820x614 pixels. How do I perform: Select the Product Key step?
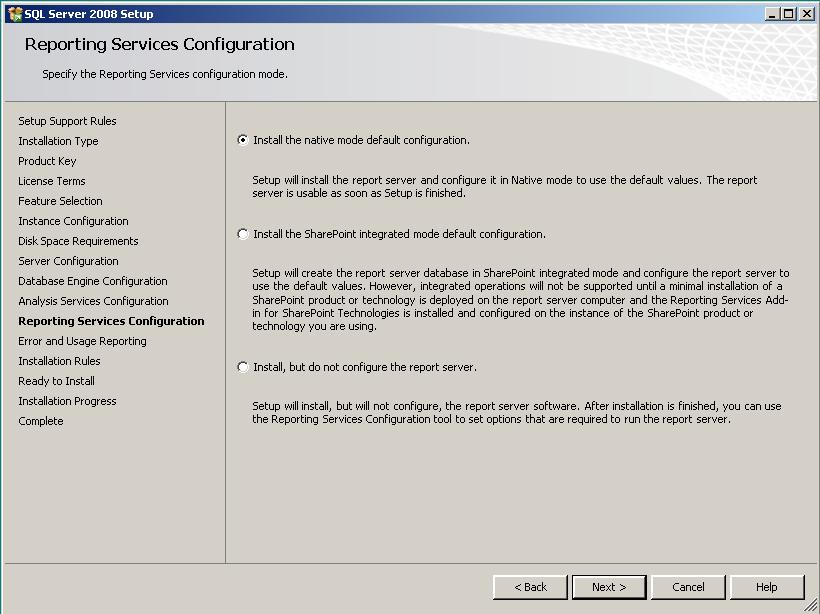pos(47,161)
